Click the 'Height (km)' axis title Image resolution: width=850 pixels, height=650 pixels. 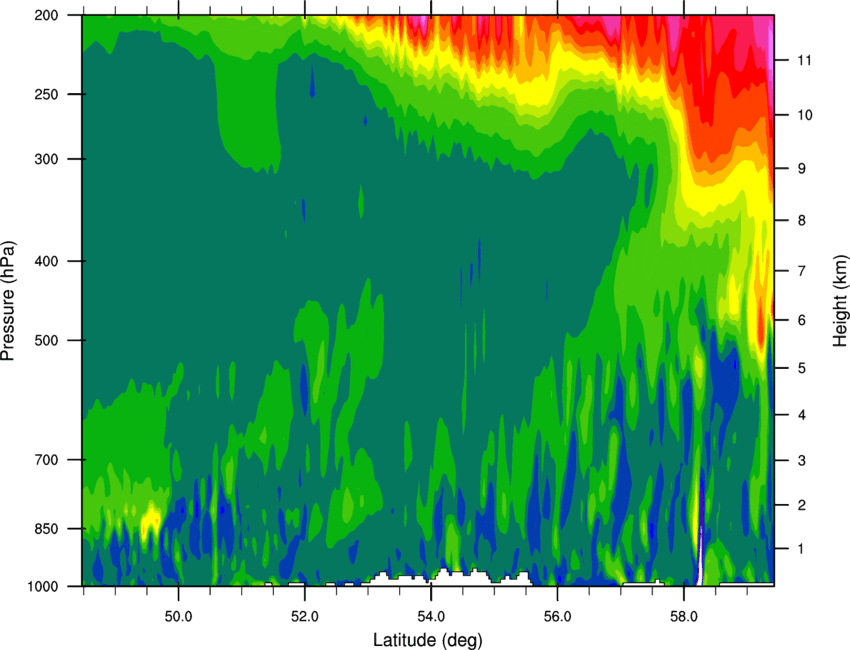pos(840,301)
